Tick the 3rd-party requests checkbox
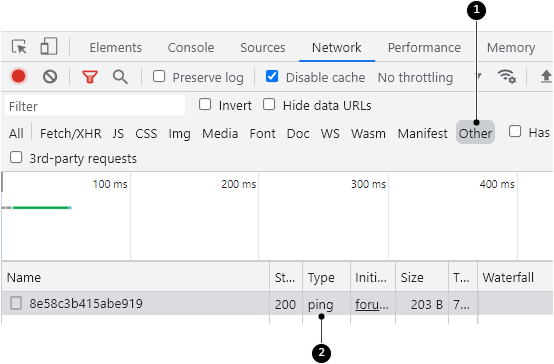 16,158
